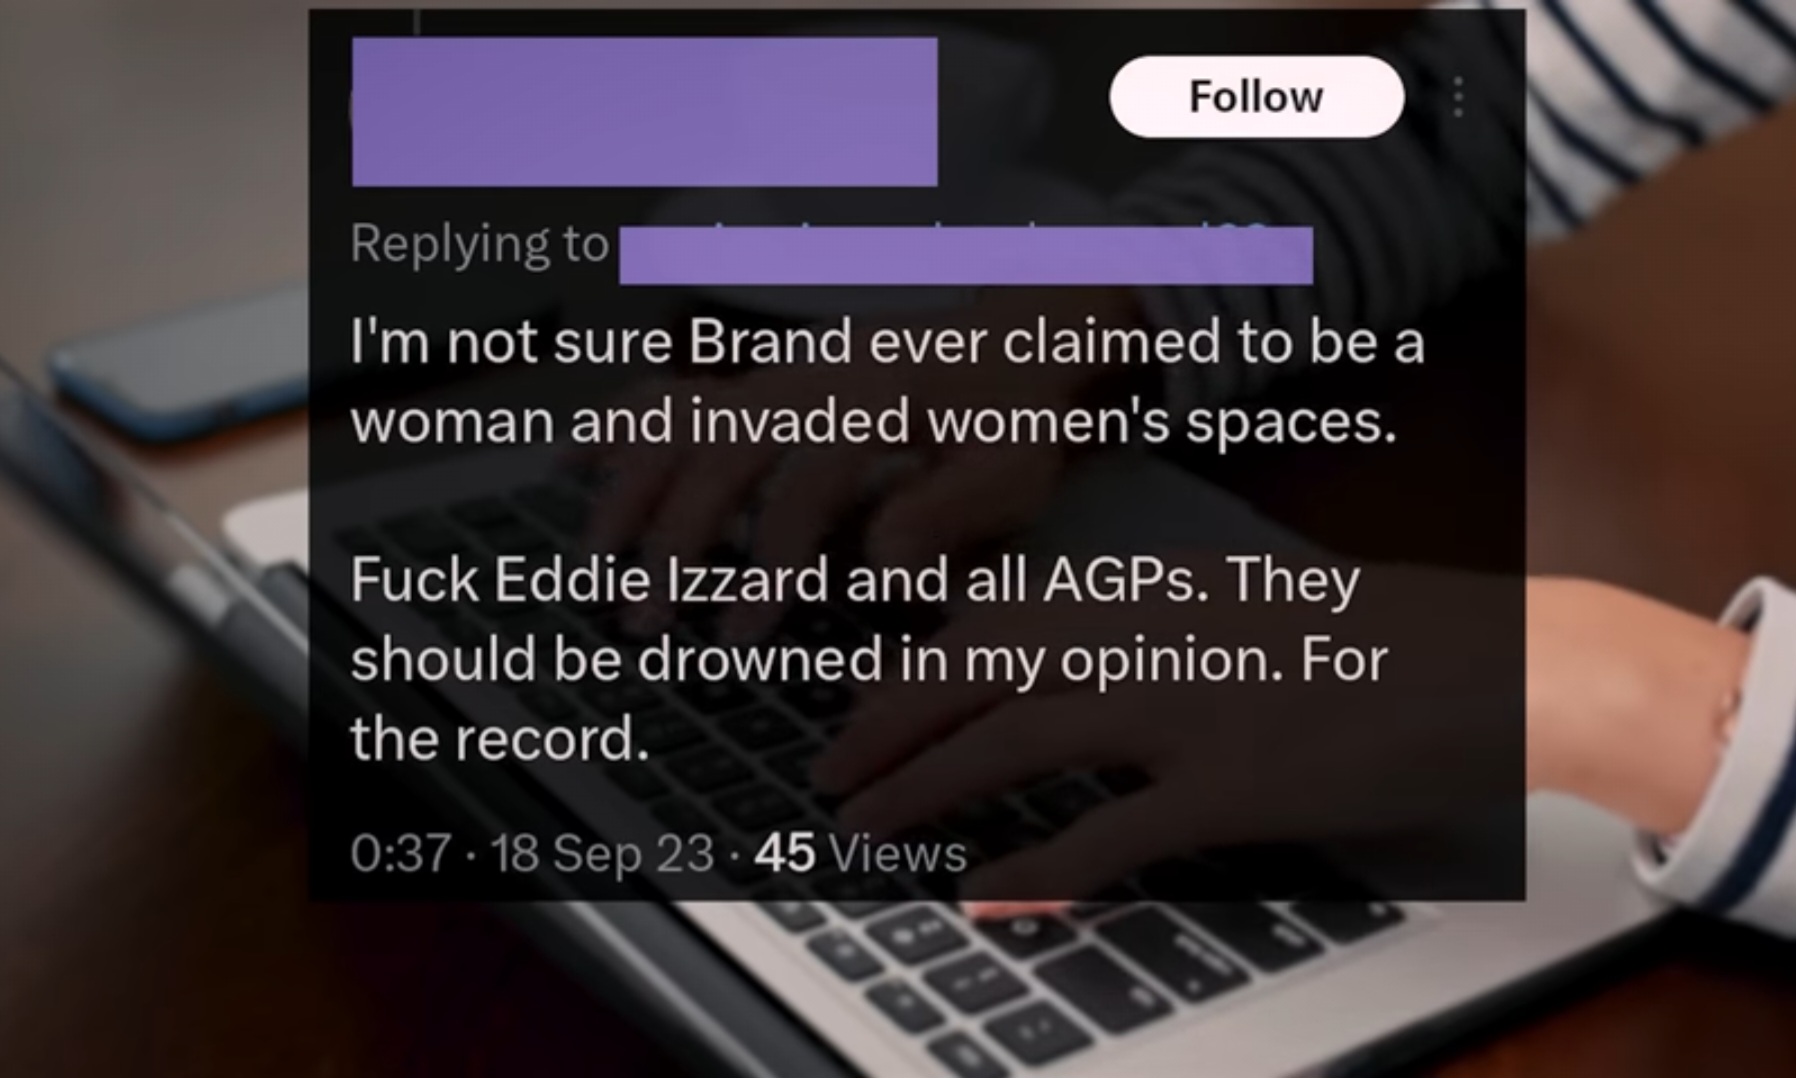
Task: Select the sentence "For the record." ending
Action: coord(869,700)
